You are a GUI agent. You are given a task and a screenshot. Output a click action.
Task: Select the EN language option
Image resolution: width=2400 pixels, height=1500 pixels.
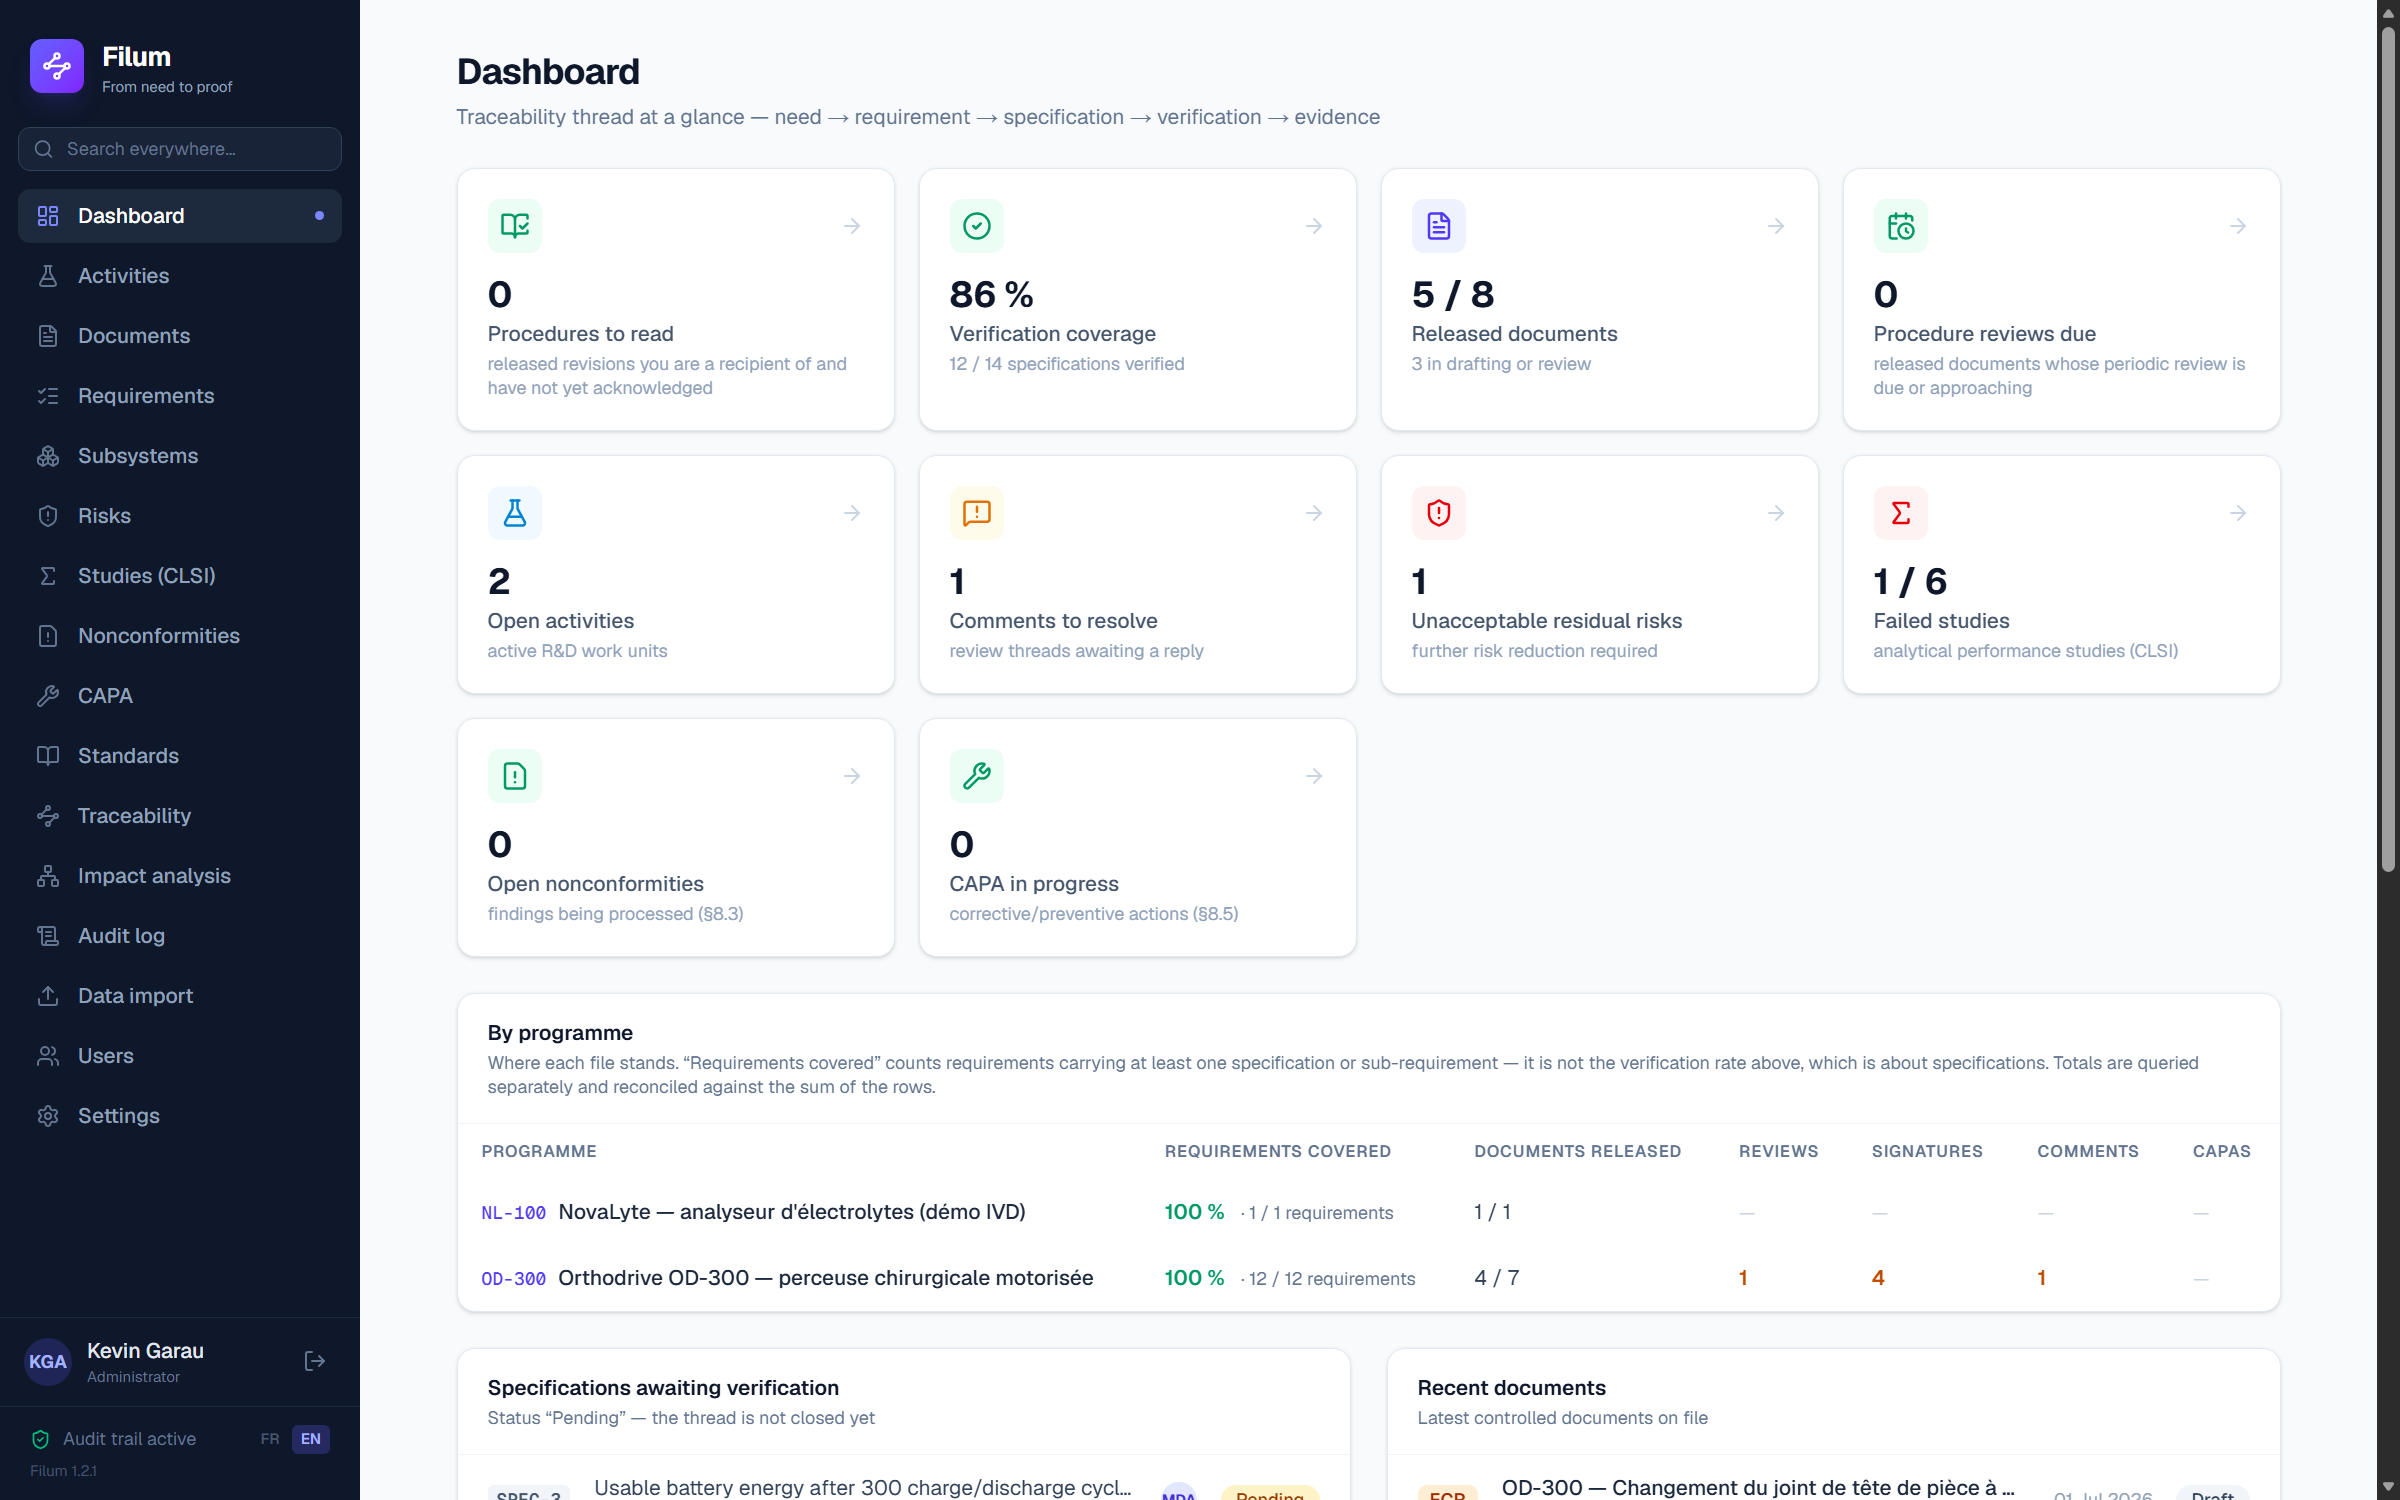pos(311,1439)
